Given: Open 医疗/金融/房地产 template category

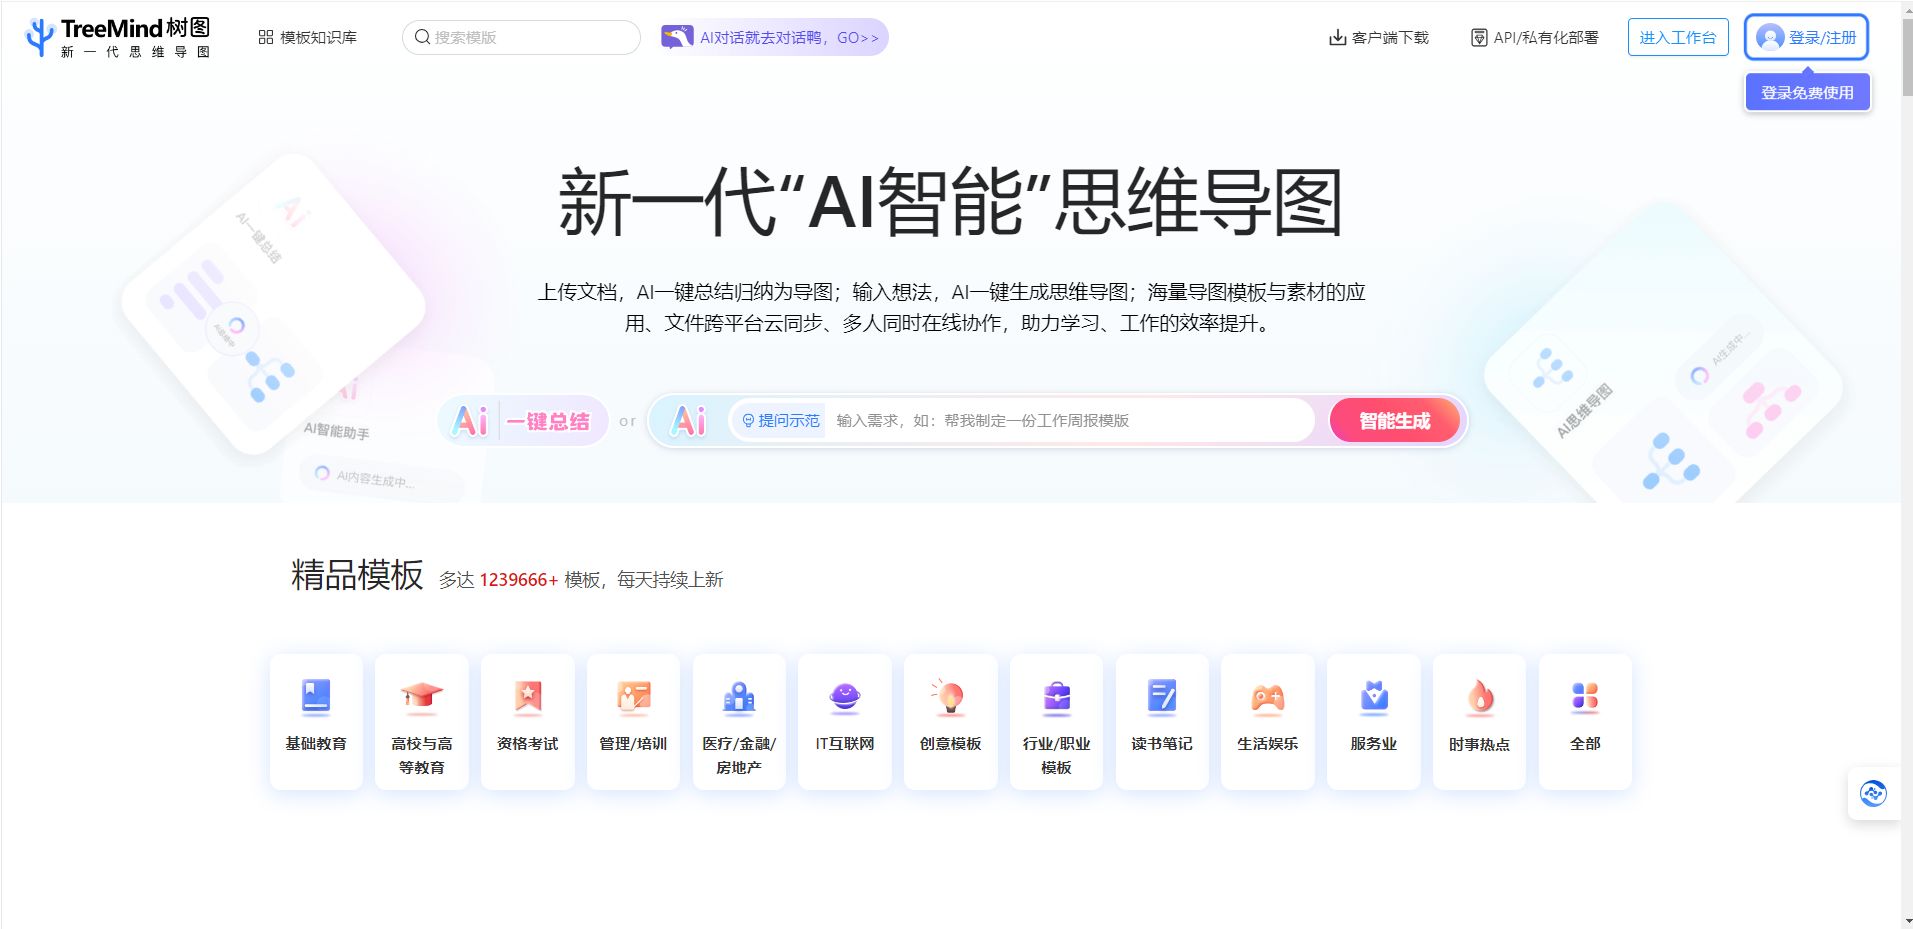Looking at the screenshot, I should click(739, 721).
